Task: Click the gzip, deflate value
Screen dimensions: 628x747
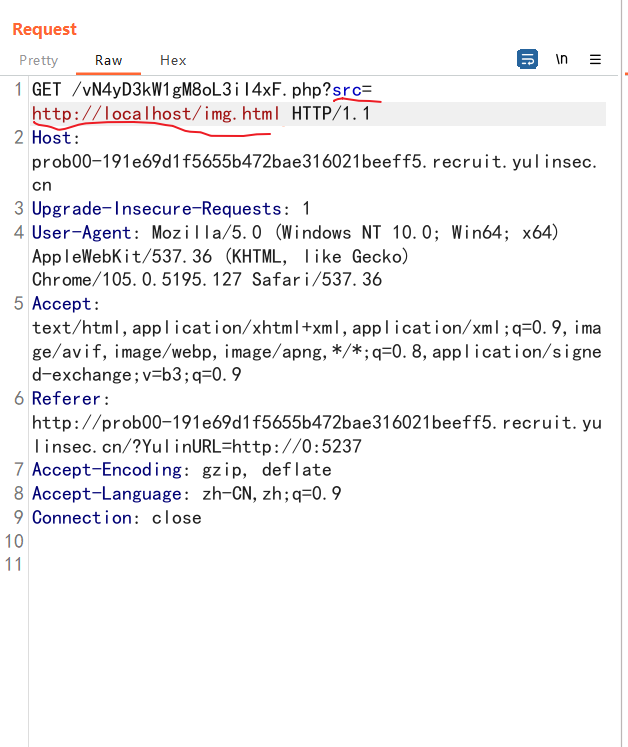Action: click(x=266, y=470)
